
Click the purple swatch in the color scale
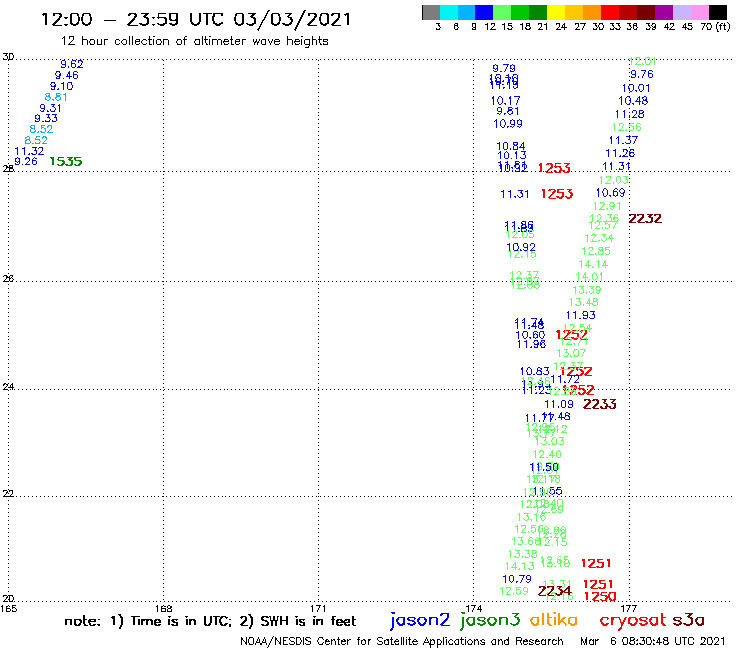coord(663,12)
